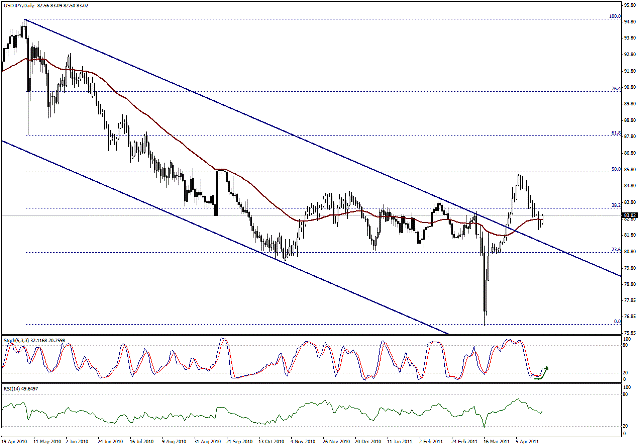The image size is (640, 445).
Task: Click the bottom of the long March spike candle
Action: click(485, 322)
